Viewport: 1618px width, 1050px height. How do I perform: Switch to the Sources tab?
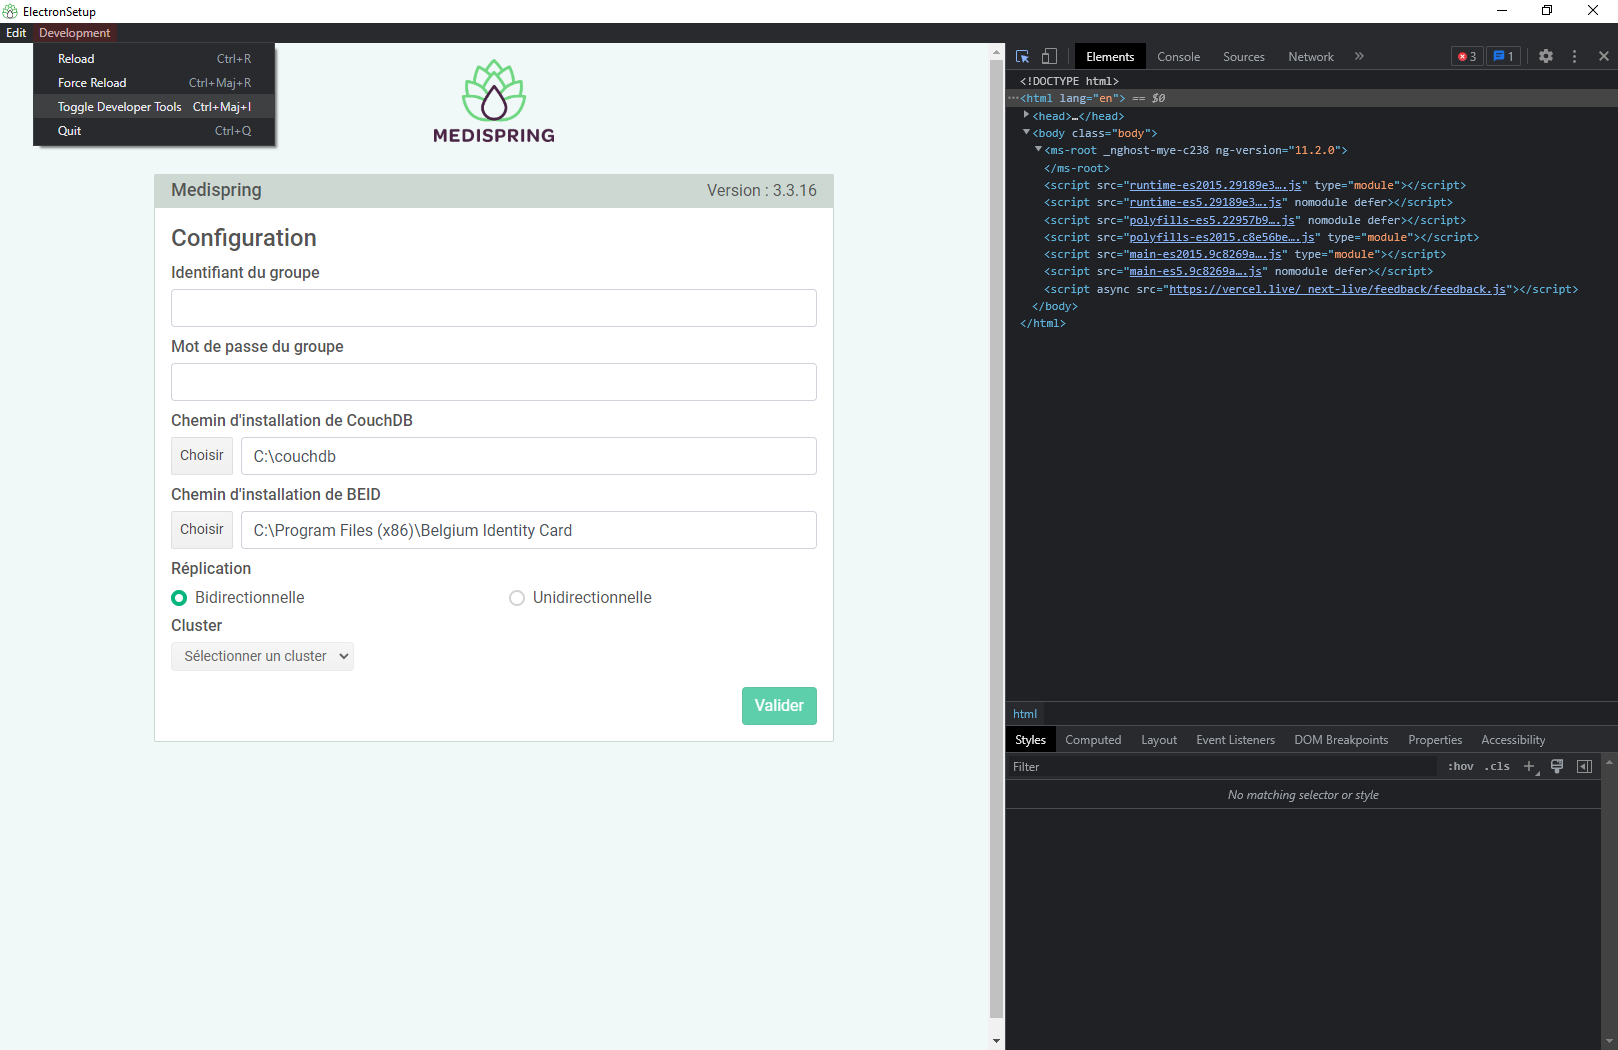click(1244, 57)
